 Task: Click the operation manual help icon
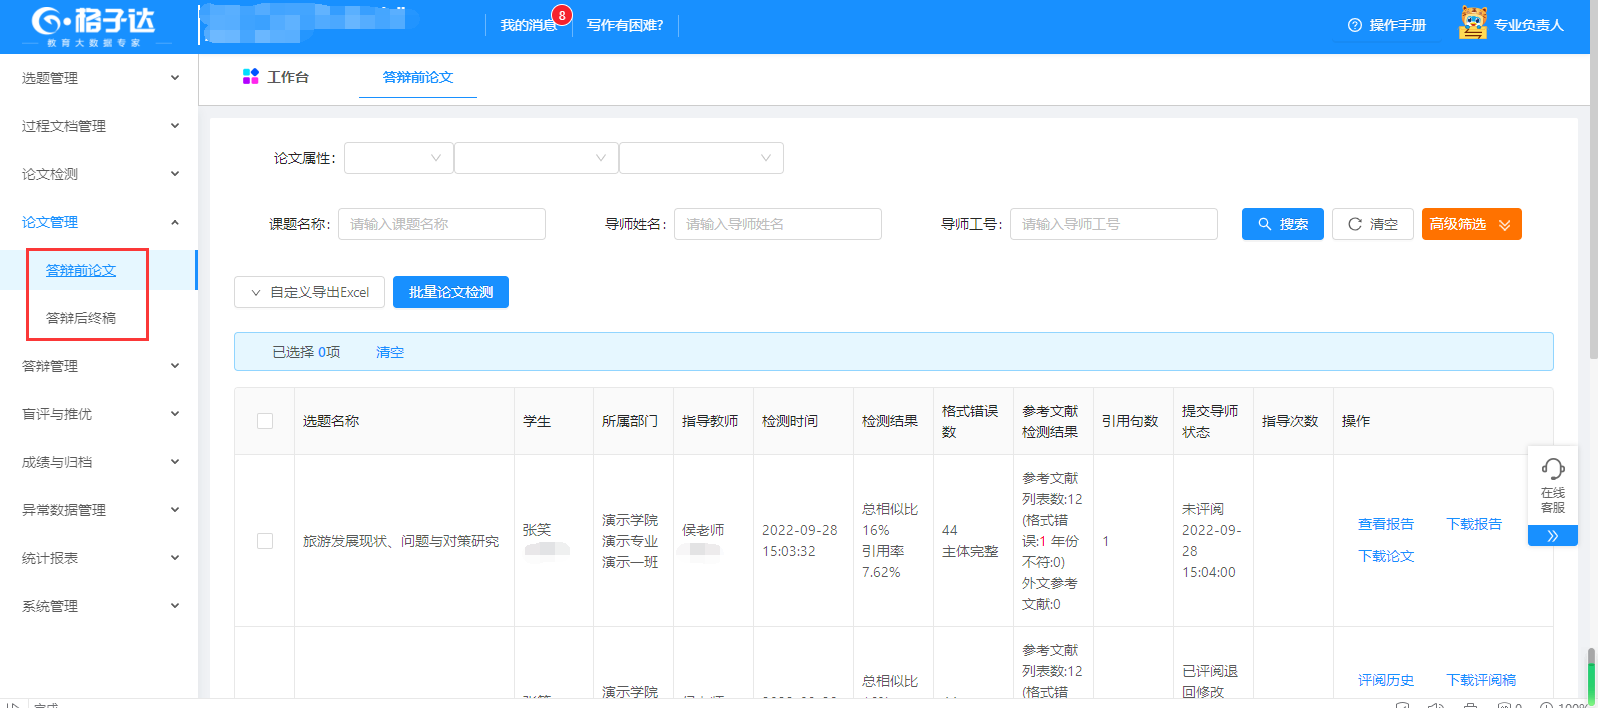point(1355,25)
